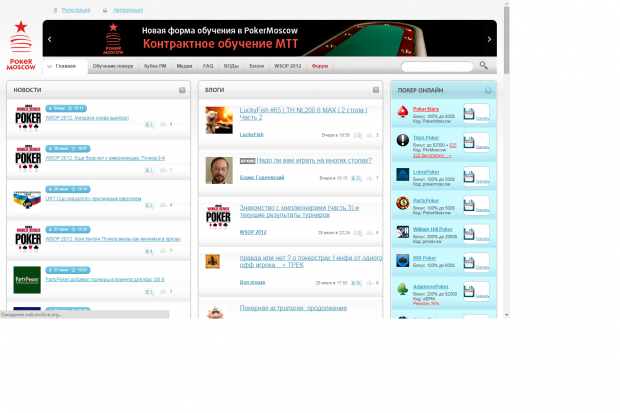The image size is (620, 413).
Task: Click the page vertical scrollbar thumb
Action: click(x=507, y=40)
